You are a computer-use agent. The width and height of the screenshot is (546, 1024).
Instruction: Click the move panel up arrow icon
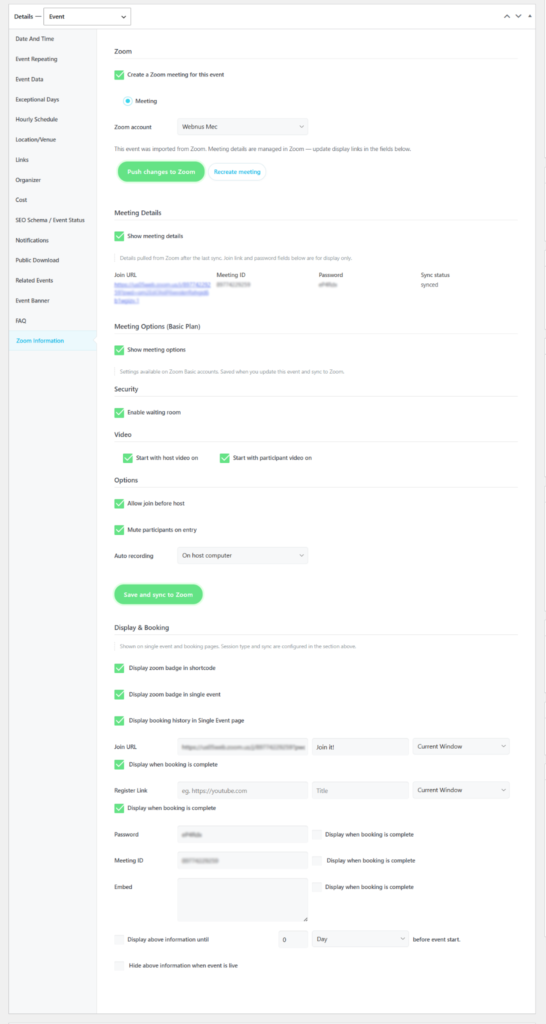507,16
